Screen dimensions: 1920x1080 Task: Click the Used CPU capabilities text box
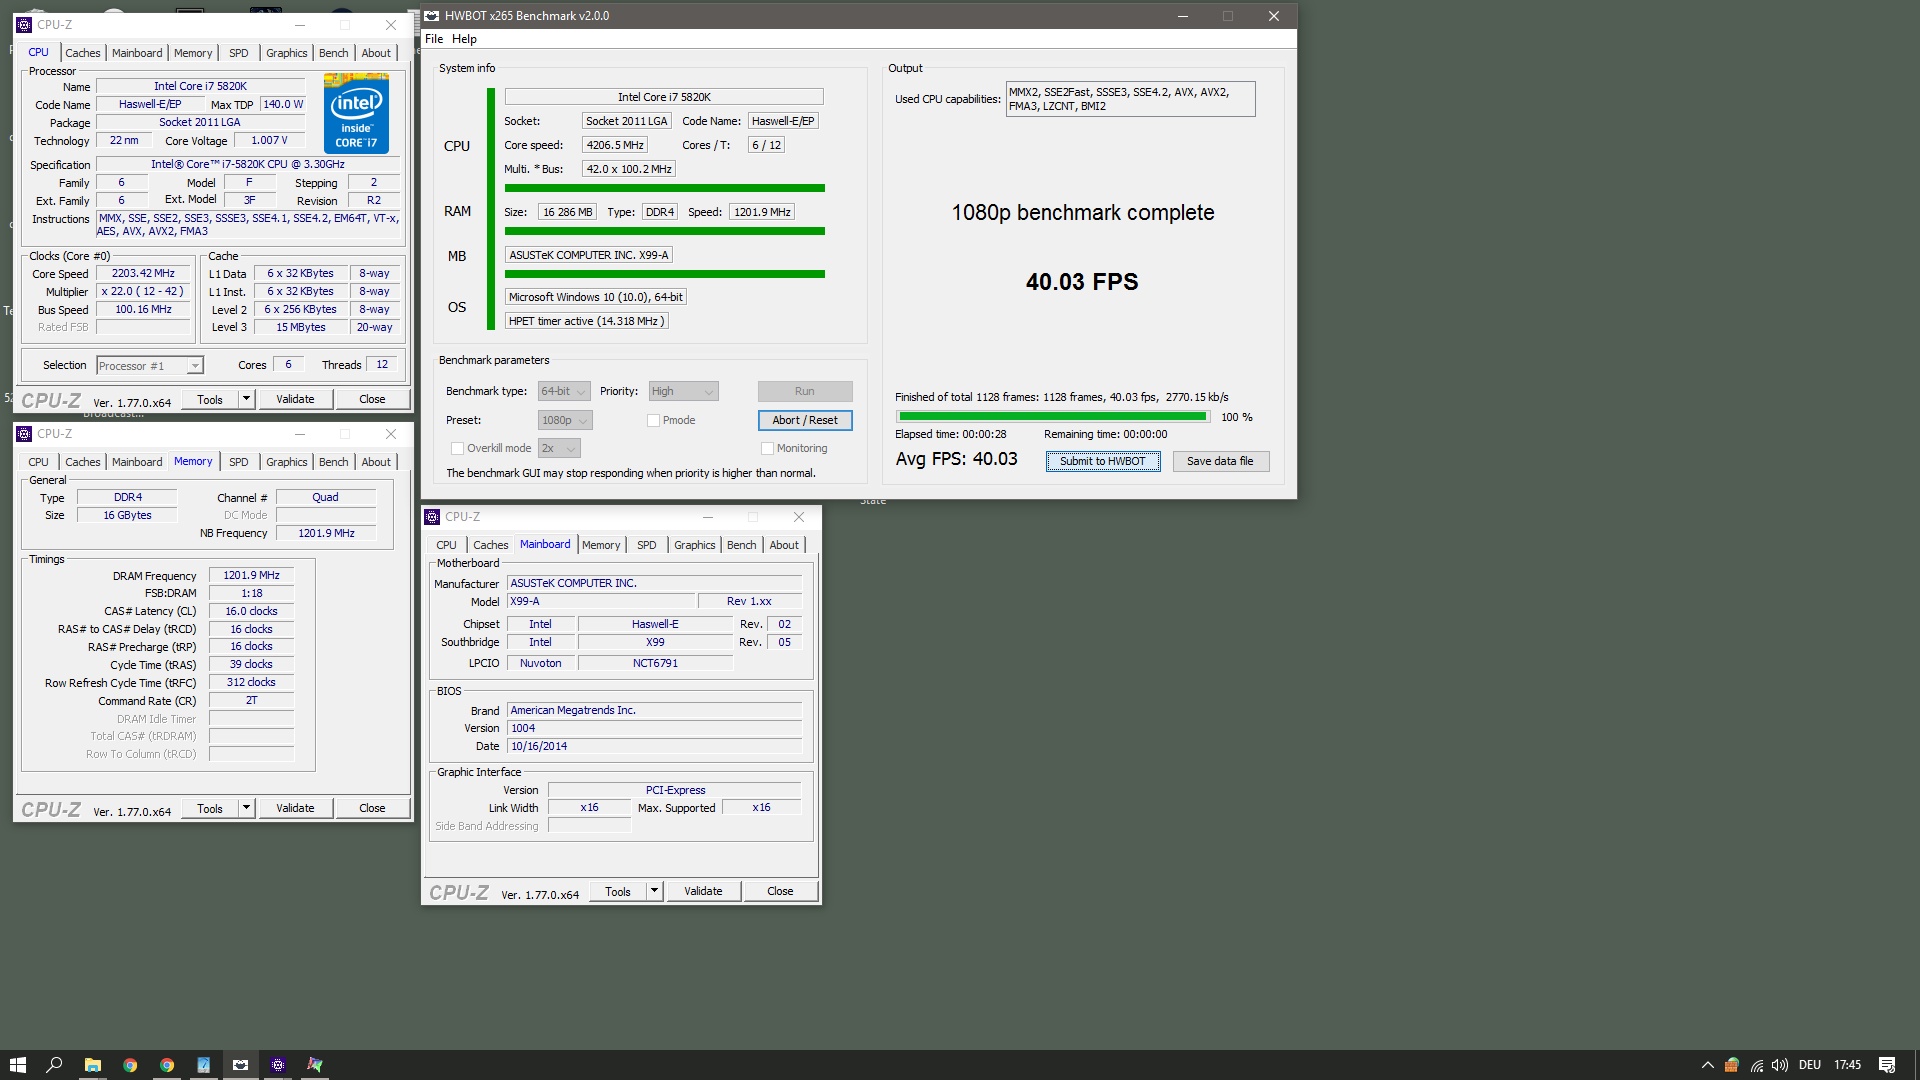pos(1130,99)
